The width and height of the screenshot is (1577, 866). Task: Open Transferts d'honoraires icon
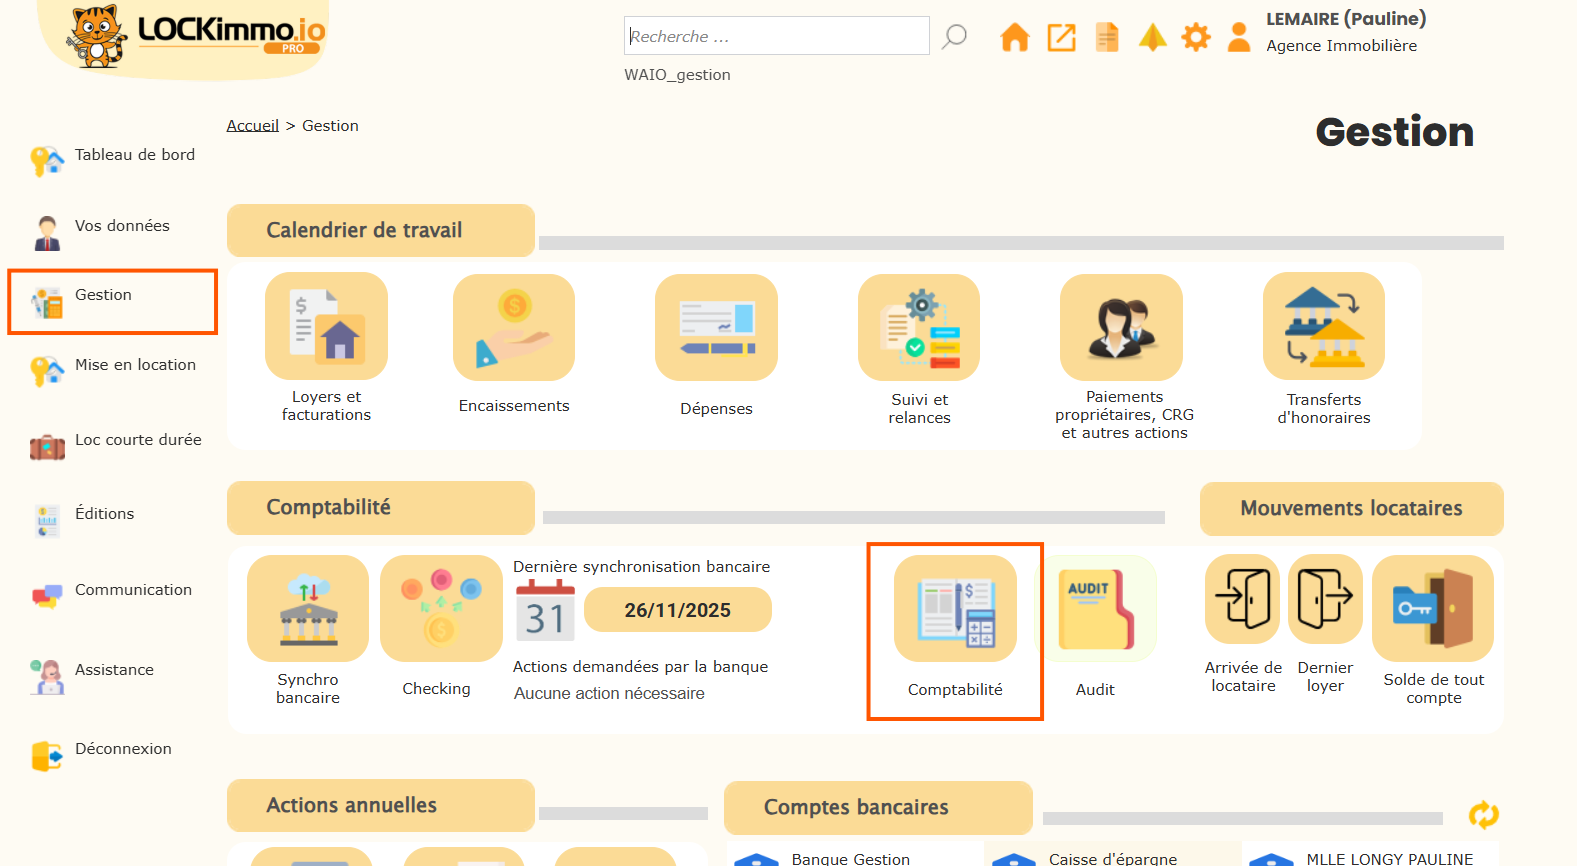coord(1323,326)
